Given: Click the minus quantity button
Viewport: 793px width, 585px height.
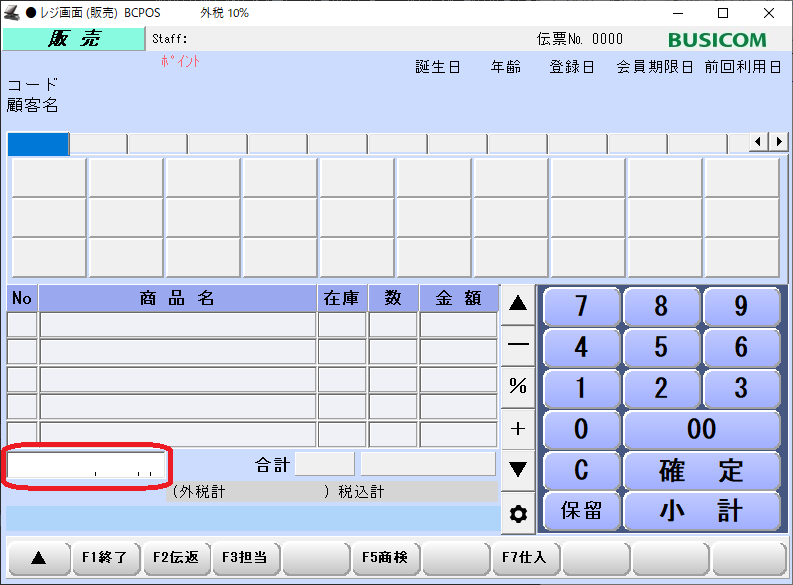Looking at the screenshot, I should 518,344.
